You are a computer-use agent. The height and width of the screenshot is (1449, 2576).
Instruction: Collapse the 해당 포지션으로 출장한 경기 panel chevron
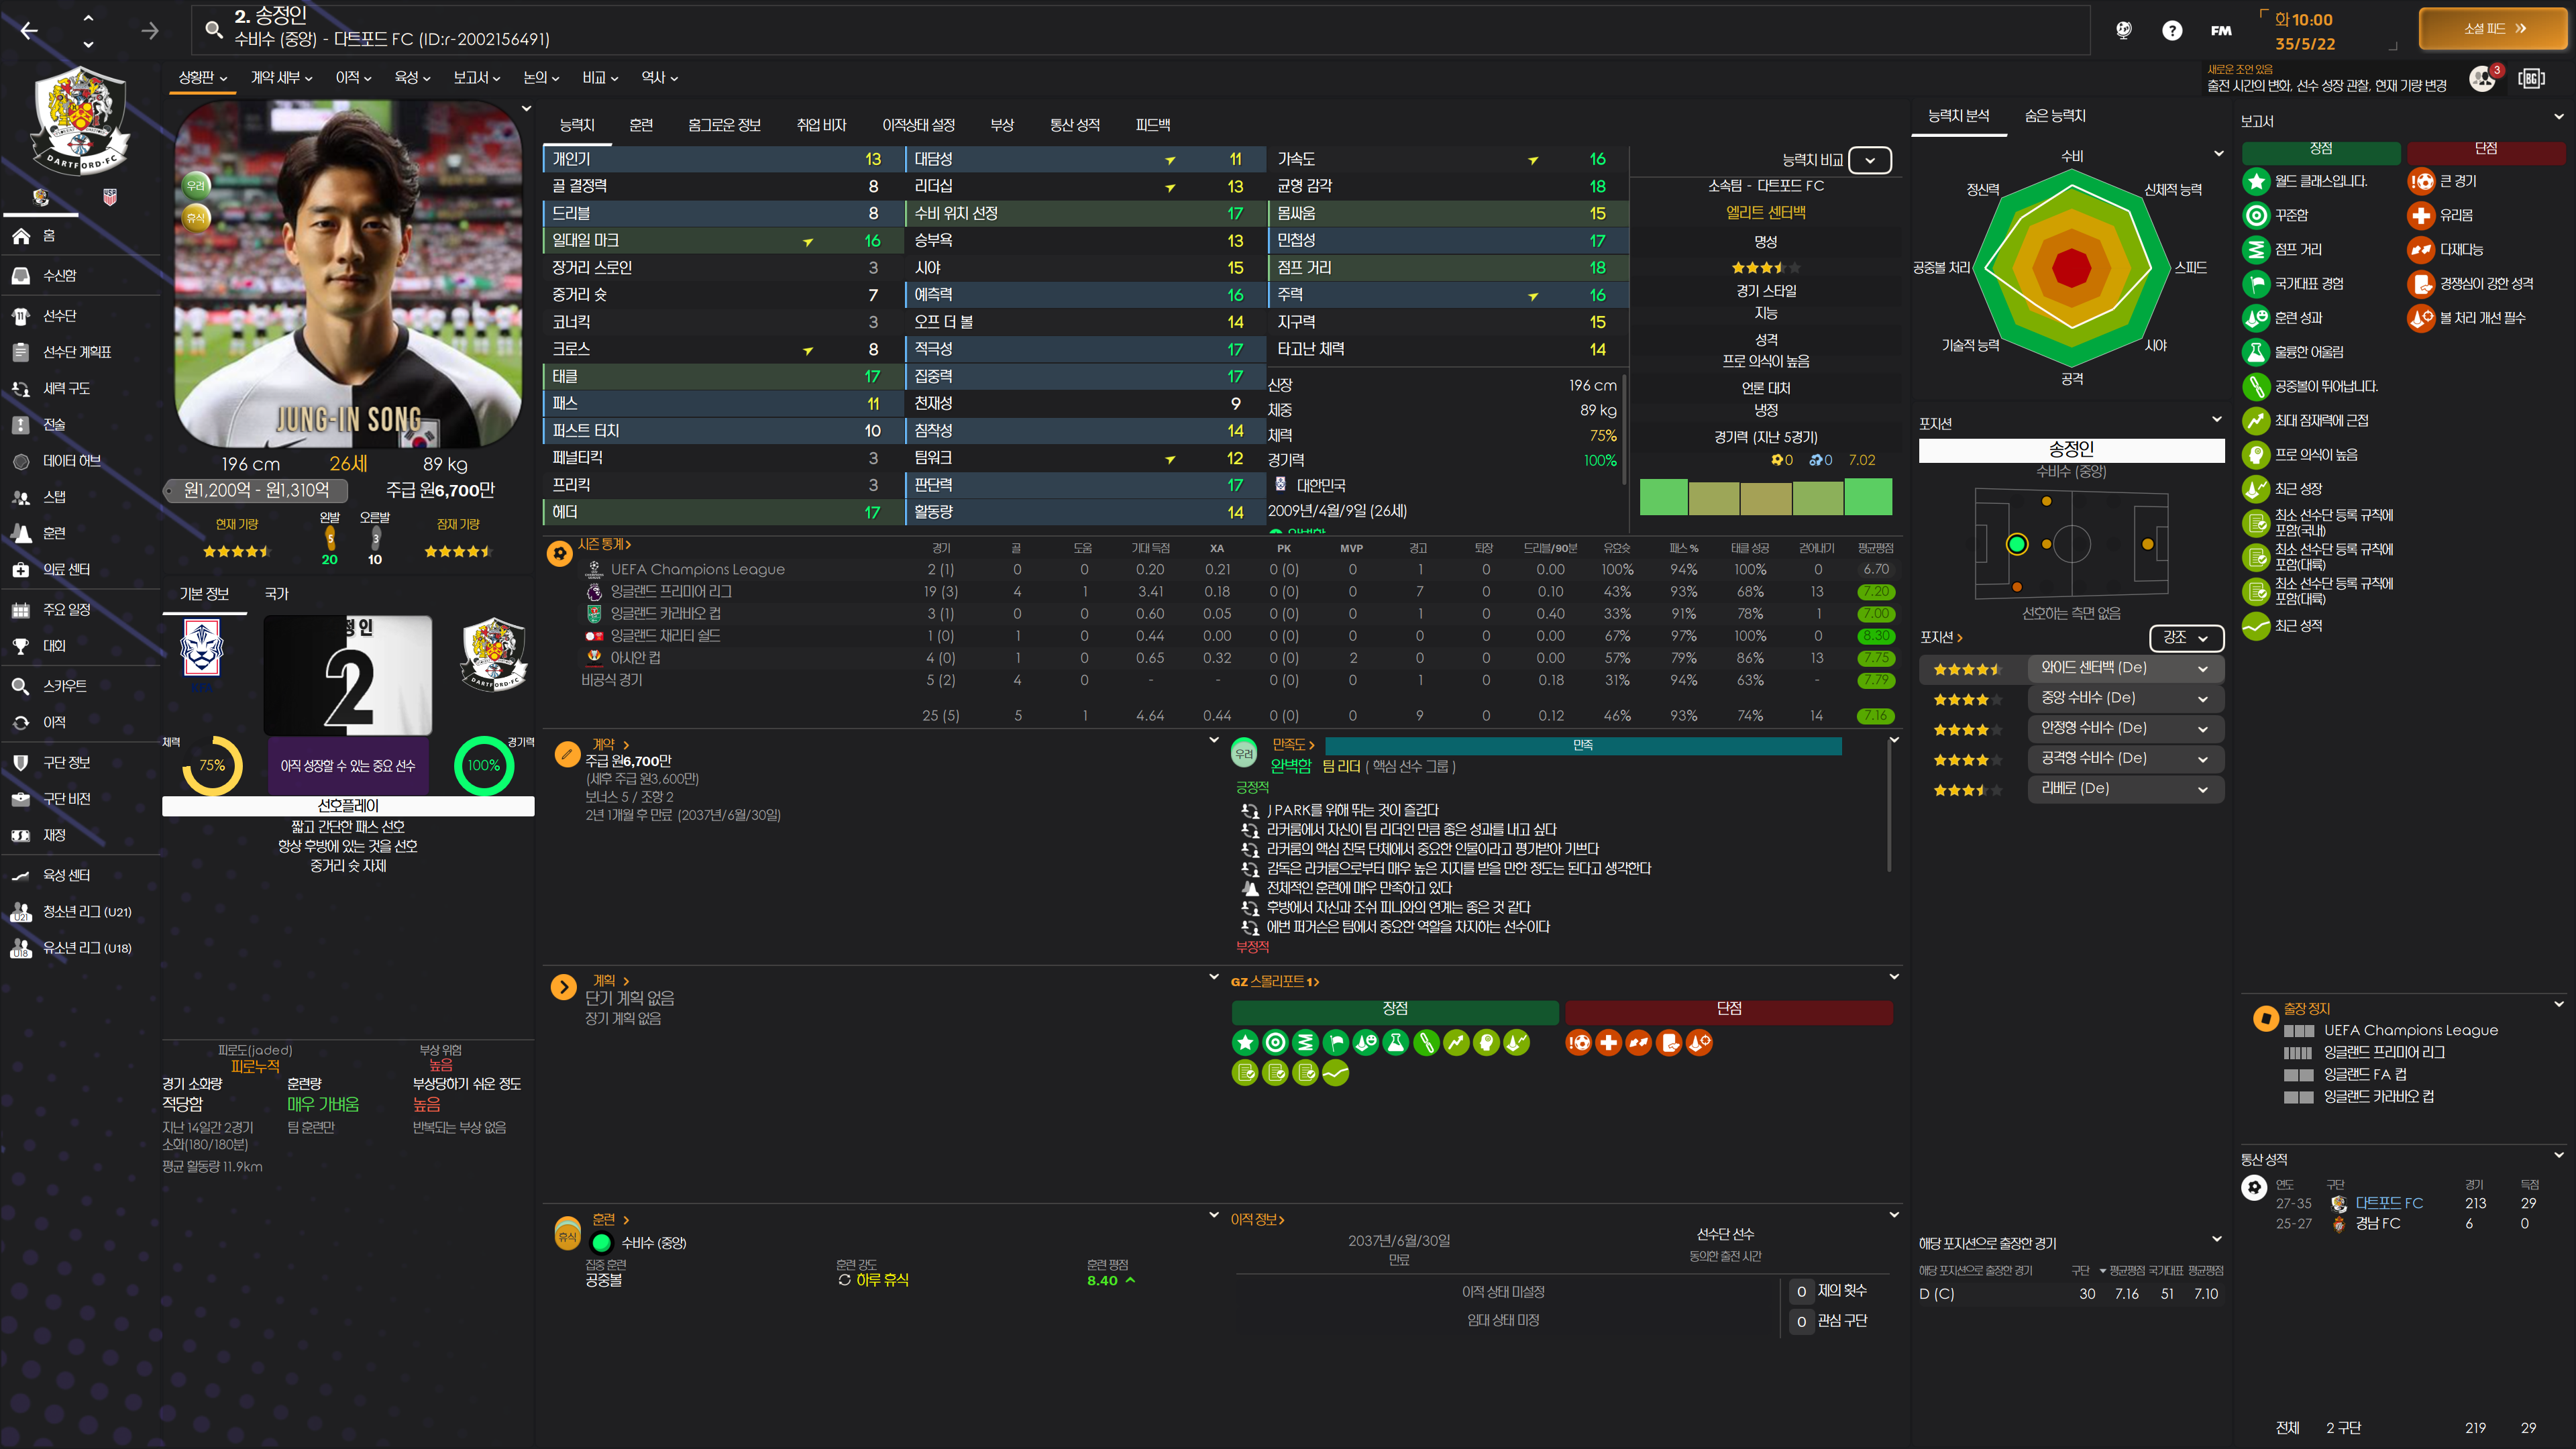2217,1239
